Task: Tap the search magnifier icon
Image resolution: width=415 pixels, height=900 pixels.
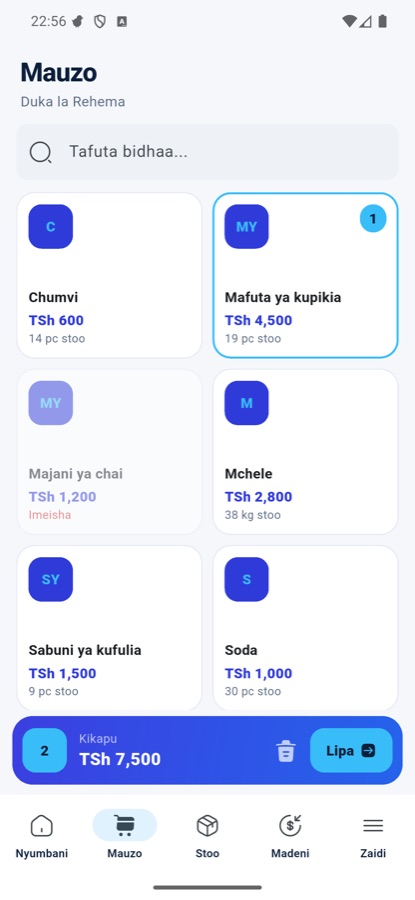Action: (x=40, y=152)
